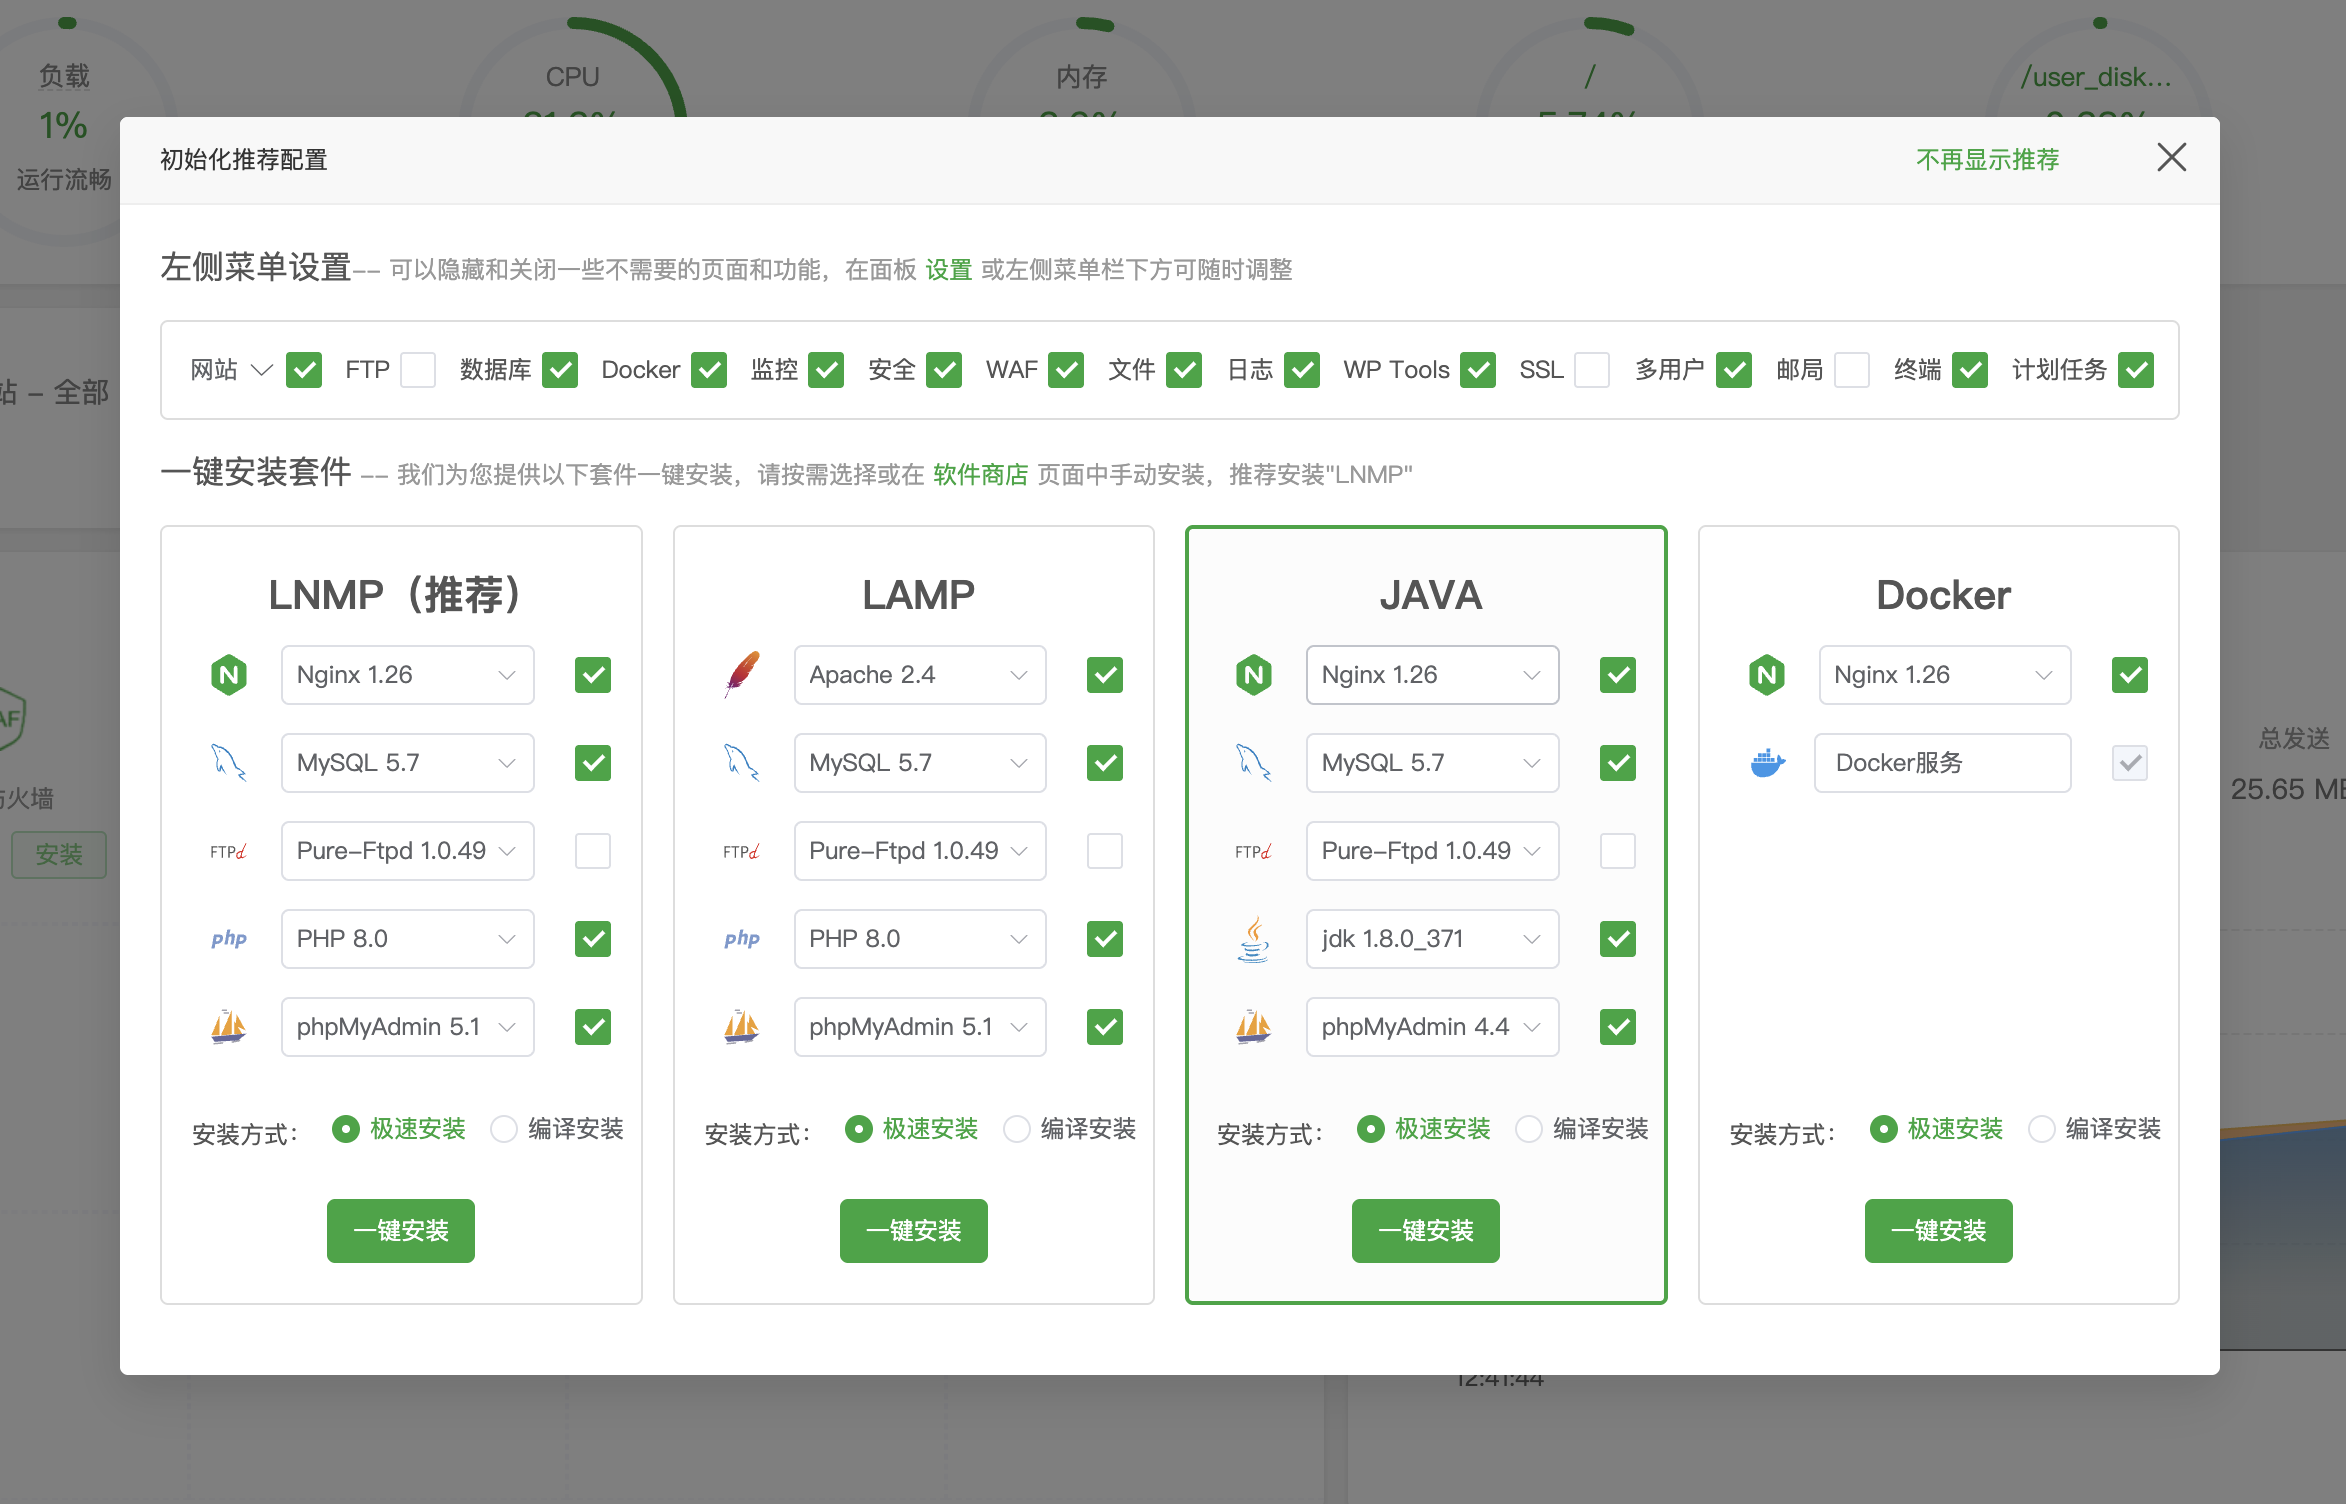Click the 不再显示推荐 link

click(1988, 160)
